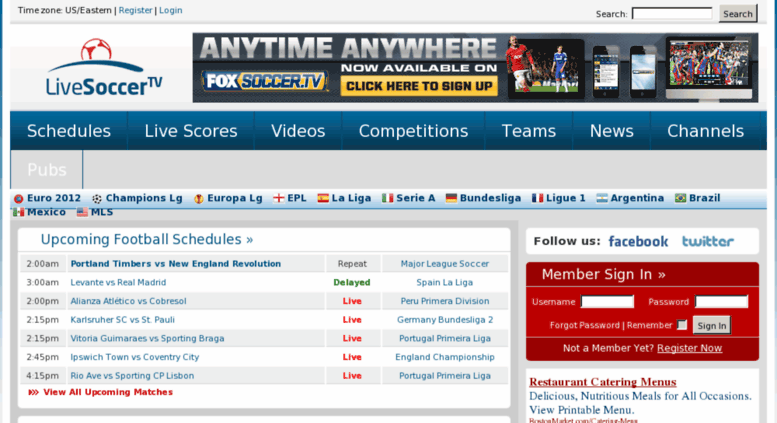Click the Forgot Password link
The image size is (777, 423).
coord(585,325)
